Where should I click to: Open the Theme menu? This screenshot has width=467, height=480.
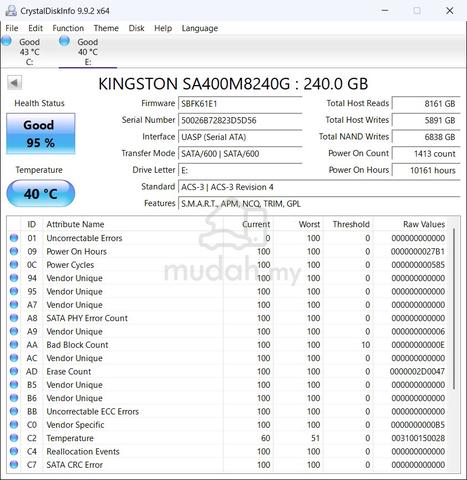106,28
